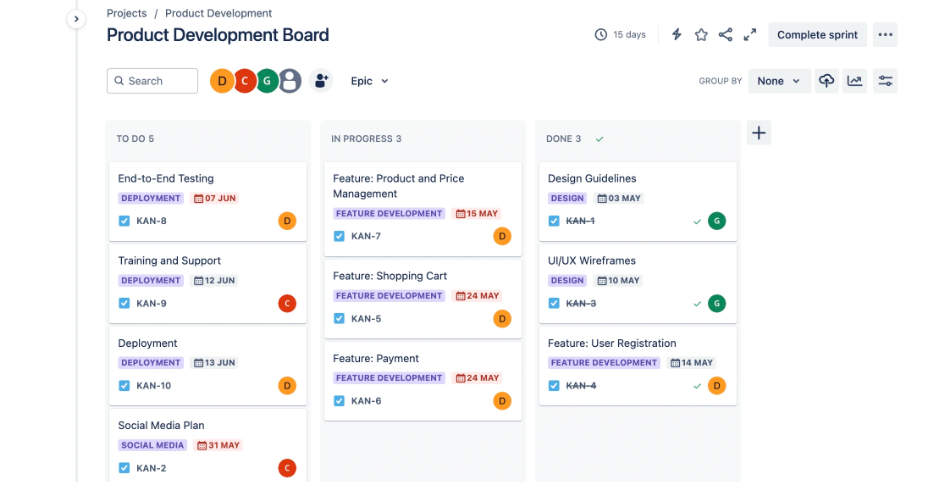Open the more actions ellipsis menu
Screen dimensions: 937x482
pyautogui.click(x=885, y=35)
